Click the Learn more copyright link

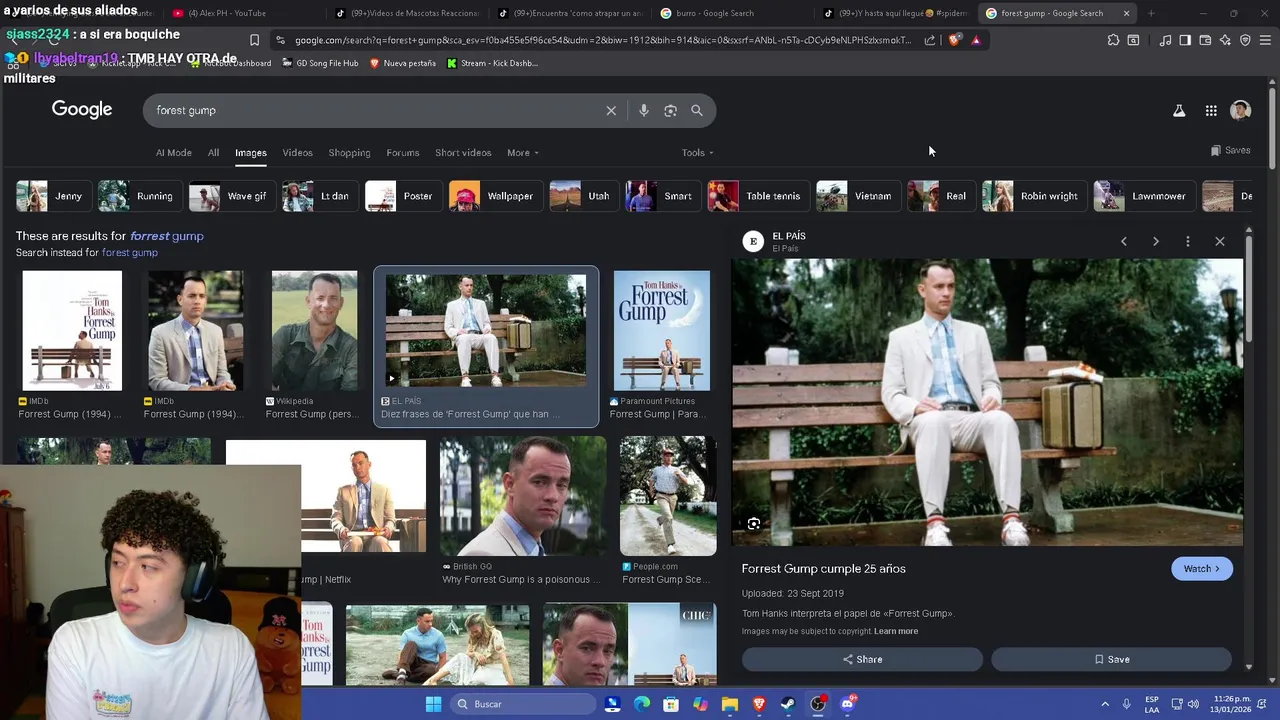(x=896, y=631)
